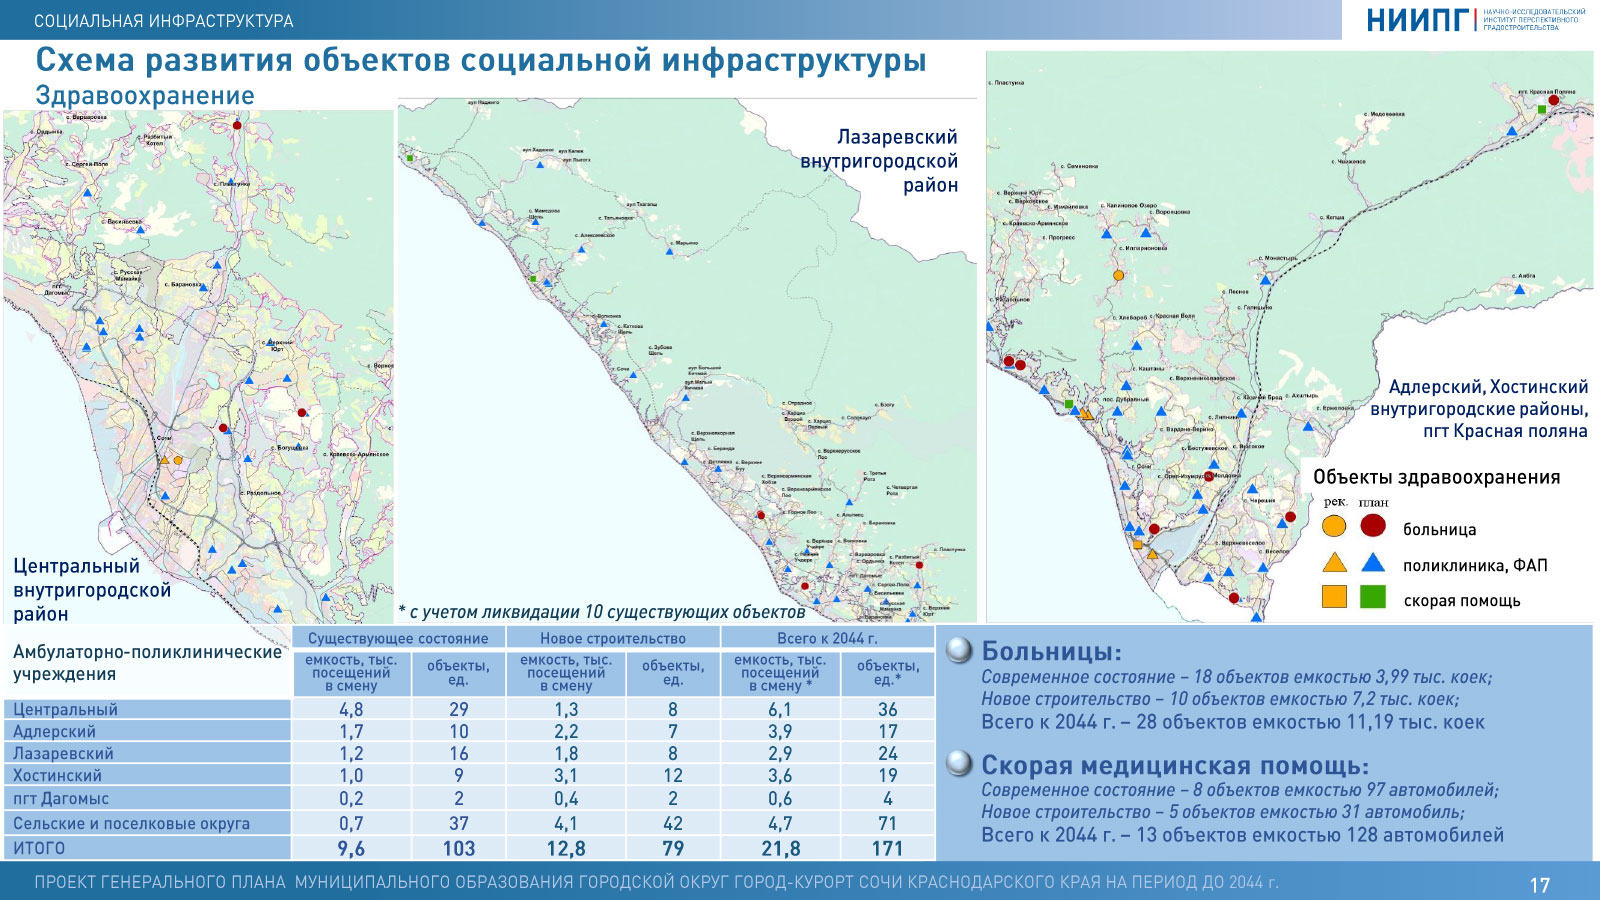Viewport: 1600px width, 900px height.
Task: Click the value 3,1 in Хостинский row
Action: [x=566, y=775]
